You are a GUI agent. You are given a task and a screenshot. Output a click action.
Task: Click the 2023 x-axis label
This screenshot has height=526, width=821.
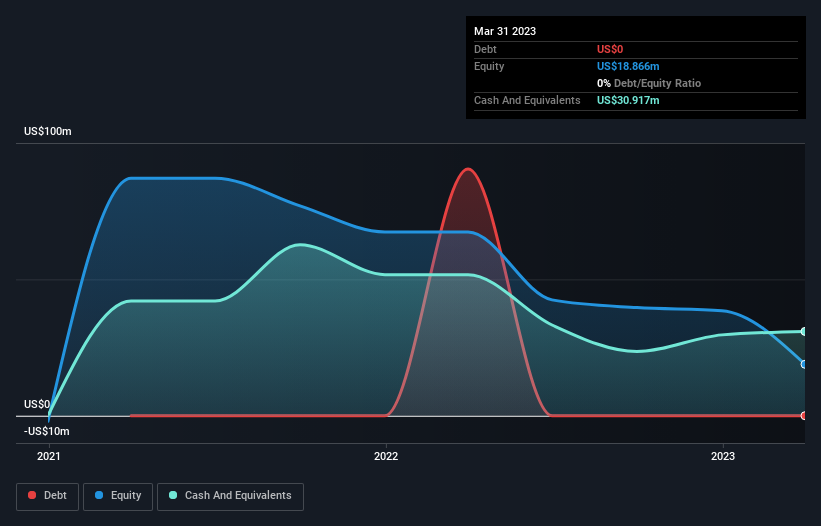723,456
